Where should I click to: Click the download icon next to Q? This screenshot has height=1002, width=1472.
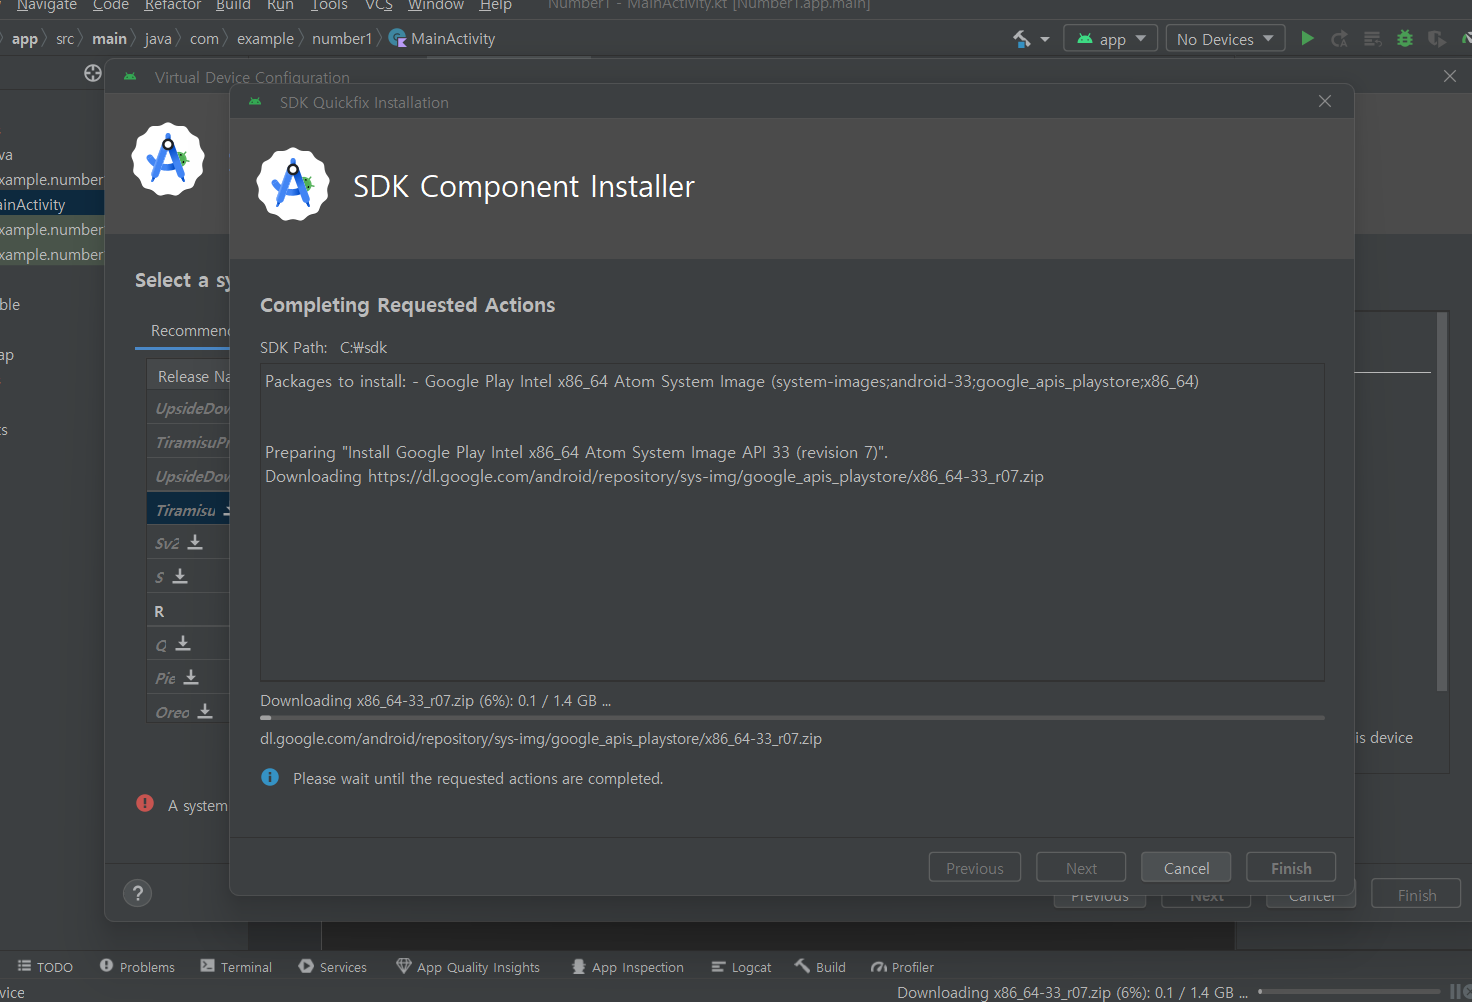(x=183, y=643)
